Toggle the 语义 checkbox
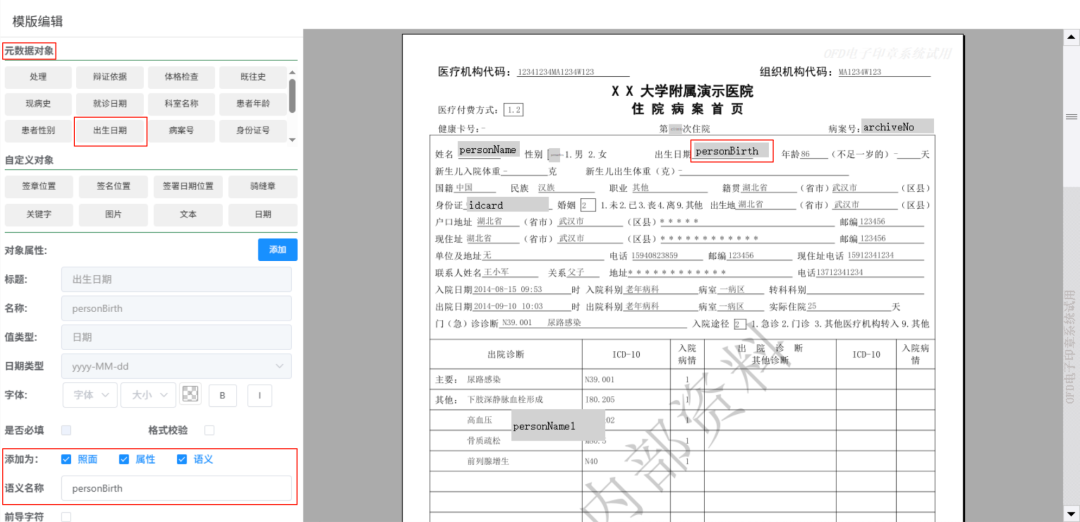The width and height of the screenshot is (1080, 522). pos(182,459)
